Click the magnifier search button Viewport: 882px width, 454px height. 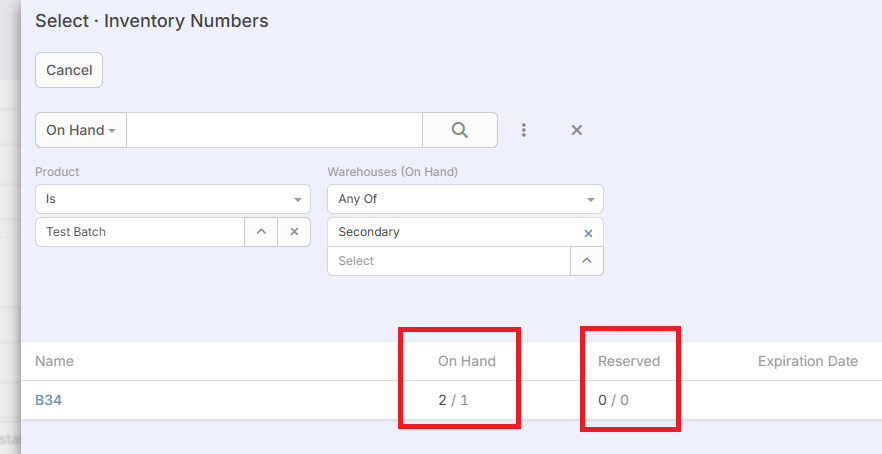460,130
